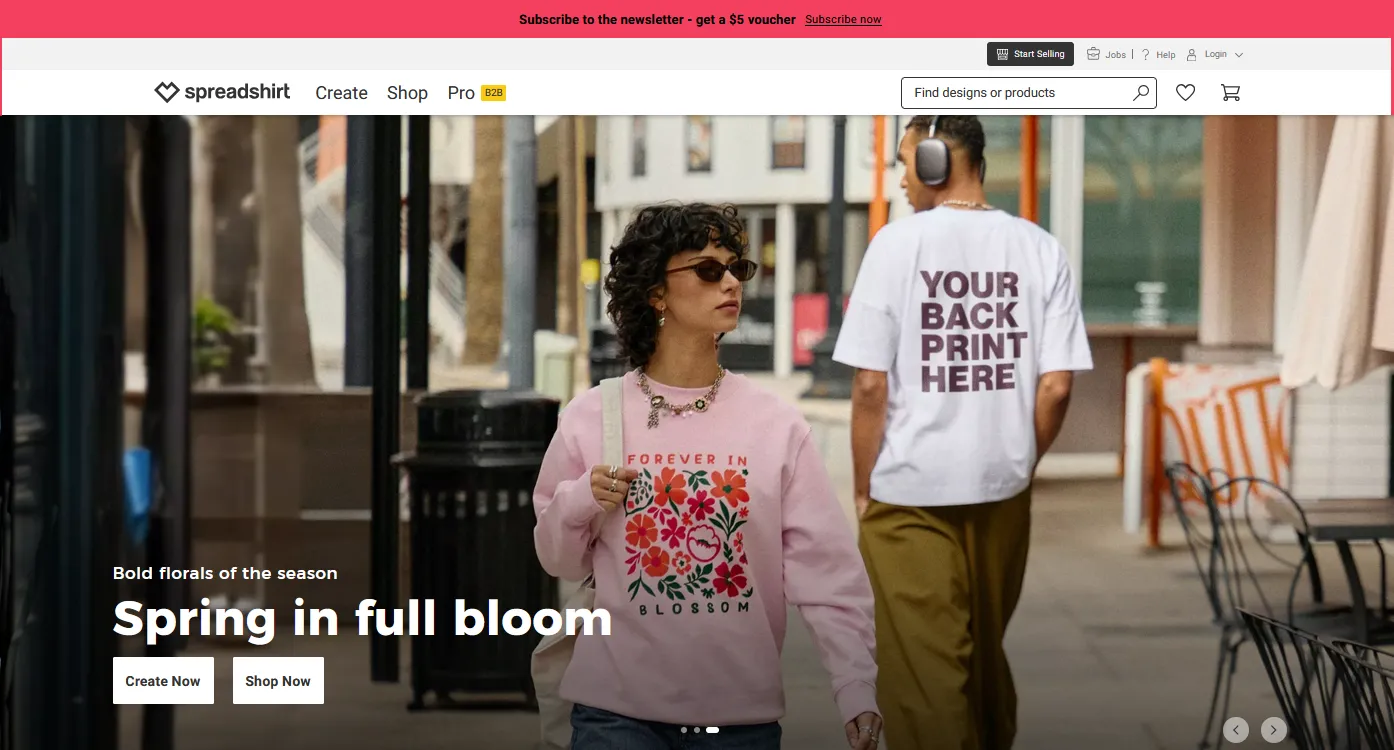Follow the Subscribe now voucher link
This screenshot has height=750, width=1394.
pos(843,19)
